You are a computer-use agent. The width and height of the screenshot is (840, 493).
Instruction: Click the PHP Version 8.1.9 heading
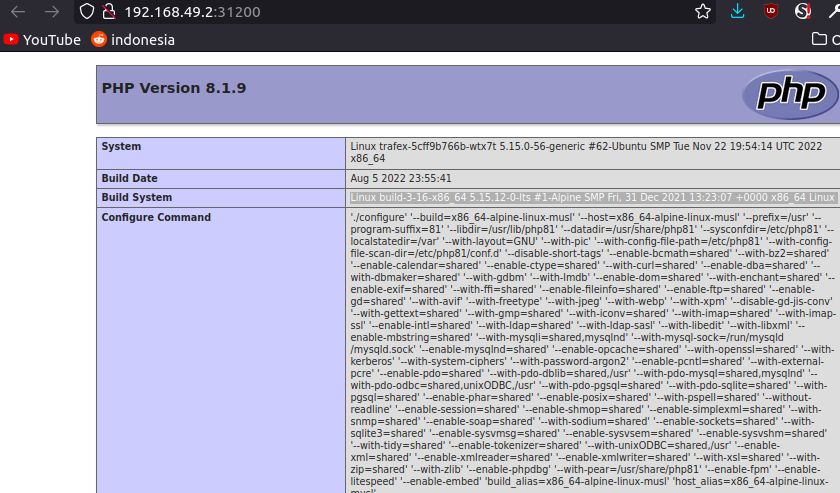[174, 88]
